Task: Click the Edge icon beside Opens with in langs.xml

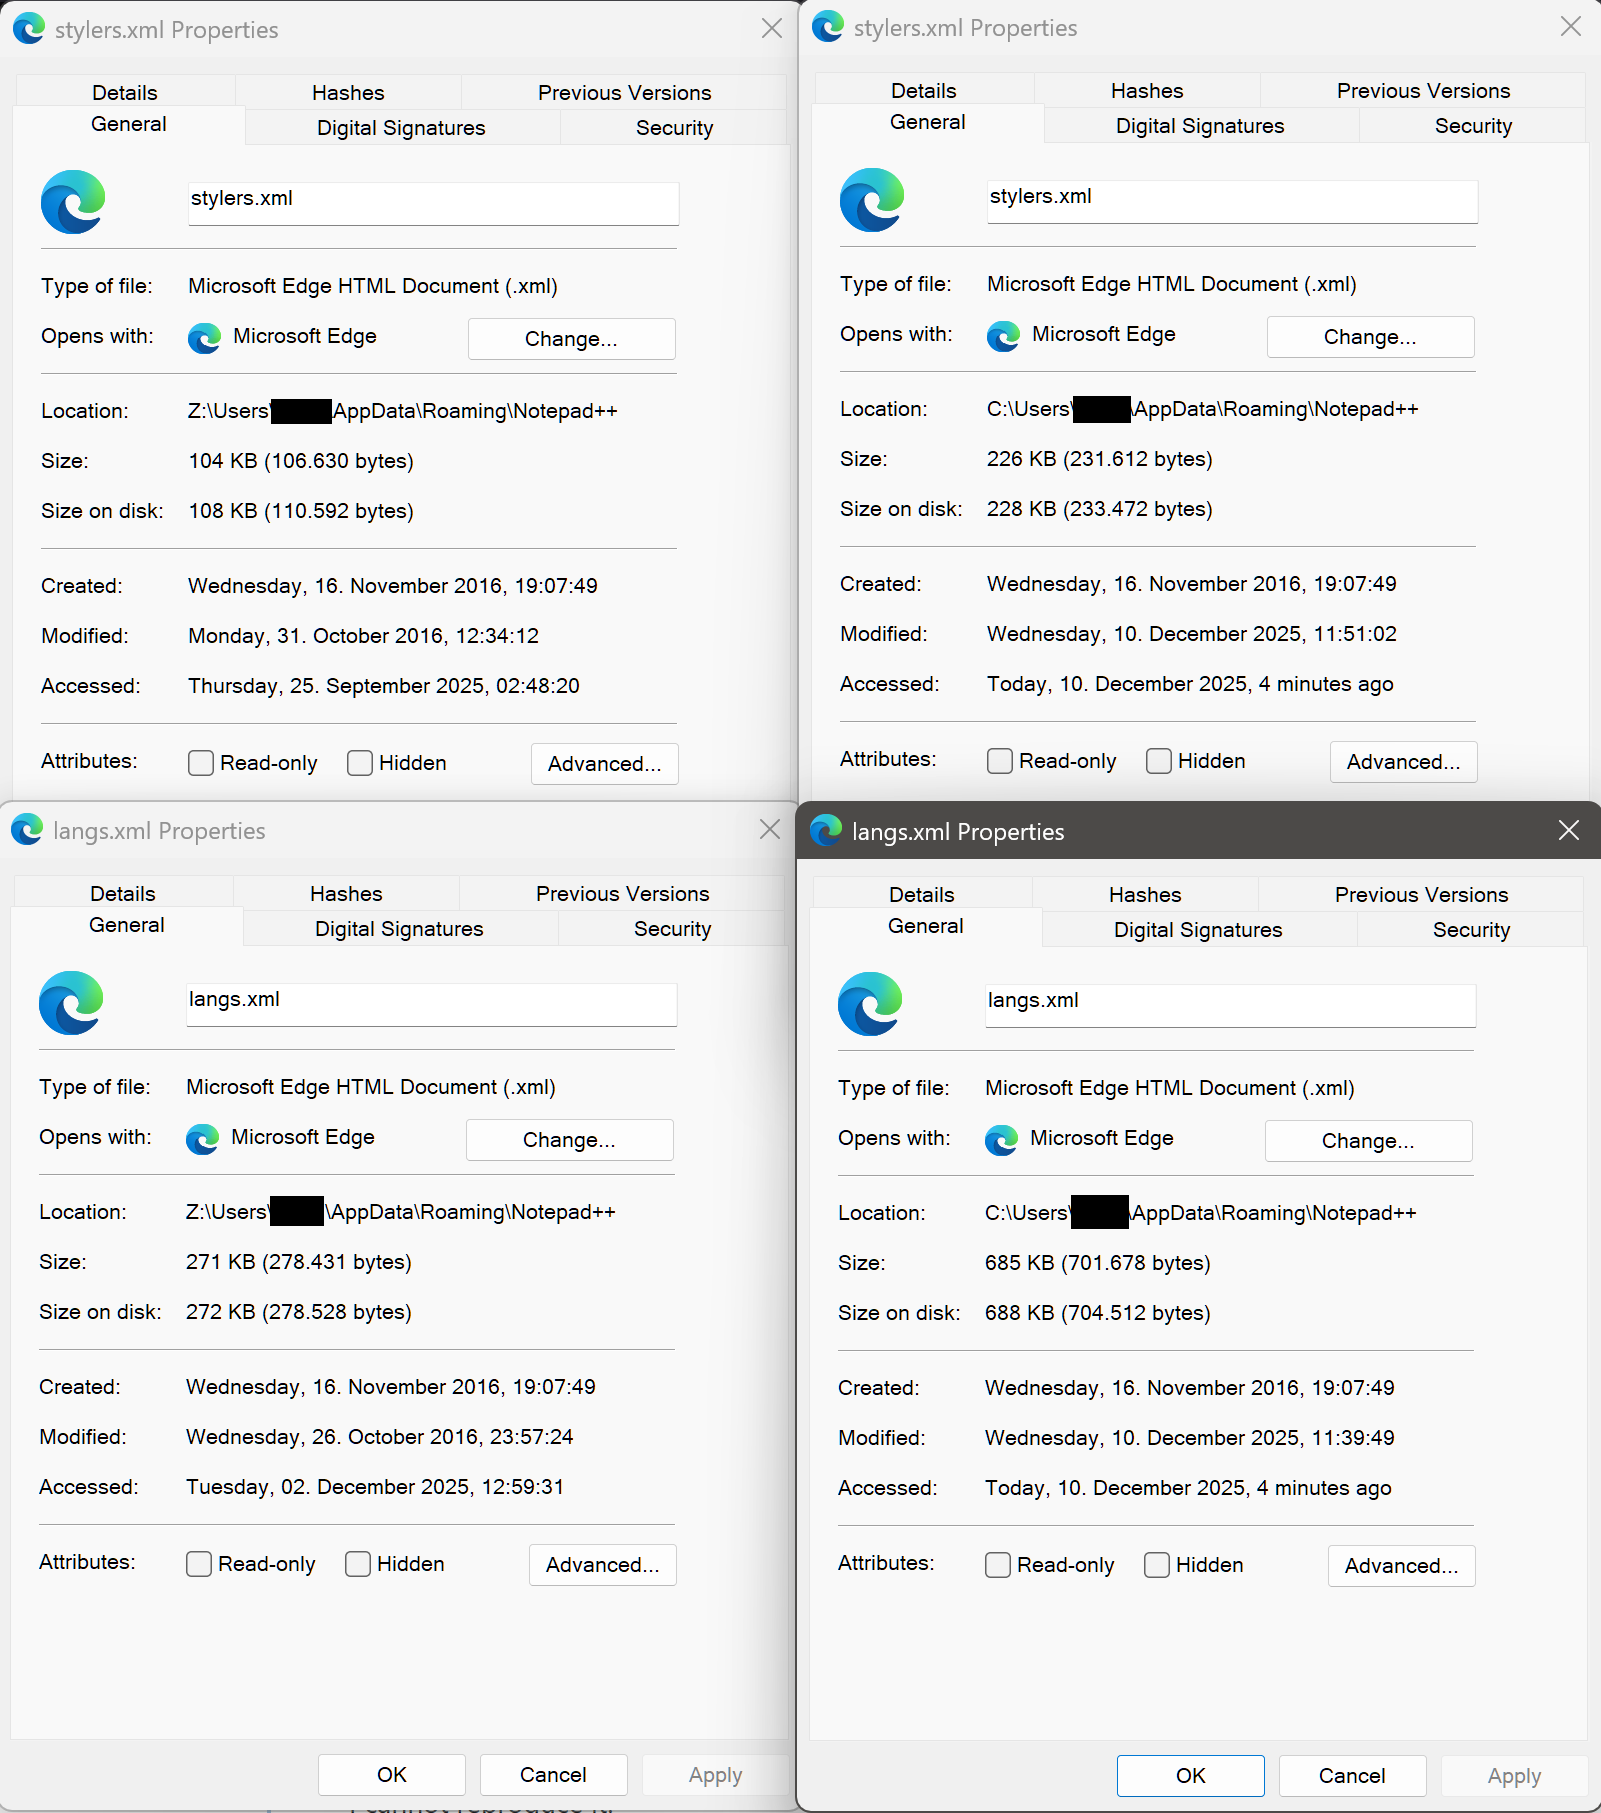Action: 202,1139
